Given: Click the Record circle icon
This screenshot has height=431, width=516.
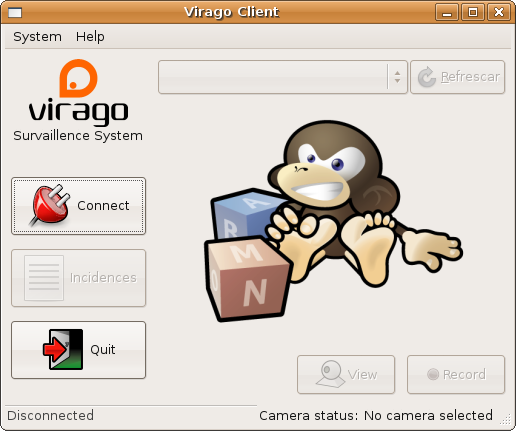Looking at the screenshot, I should pyautogui.click(x=433, y=374).
